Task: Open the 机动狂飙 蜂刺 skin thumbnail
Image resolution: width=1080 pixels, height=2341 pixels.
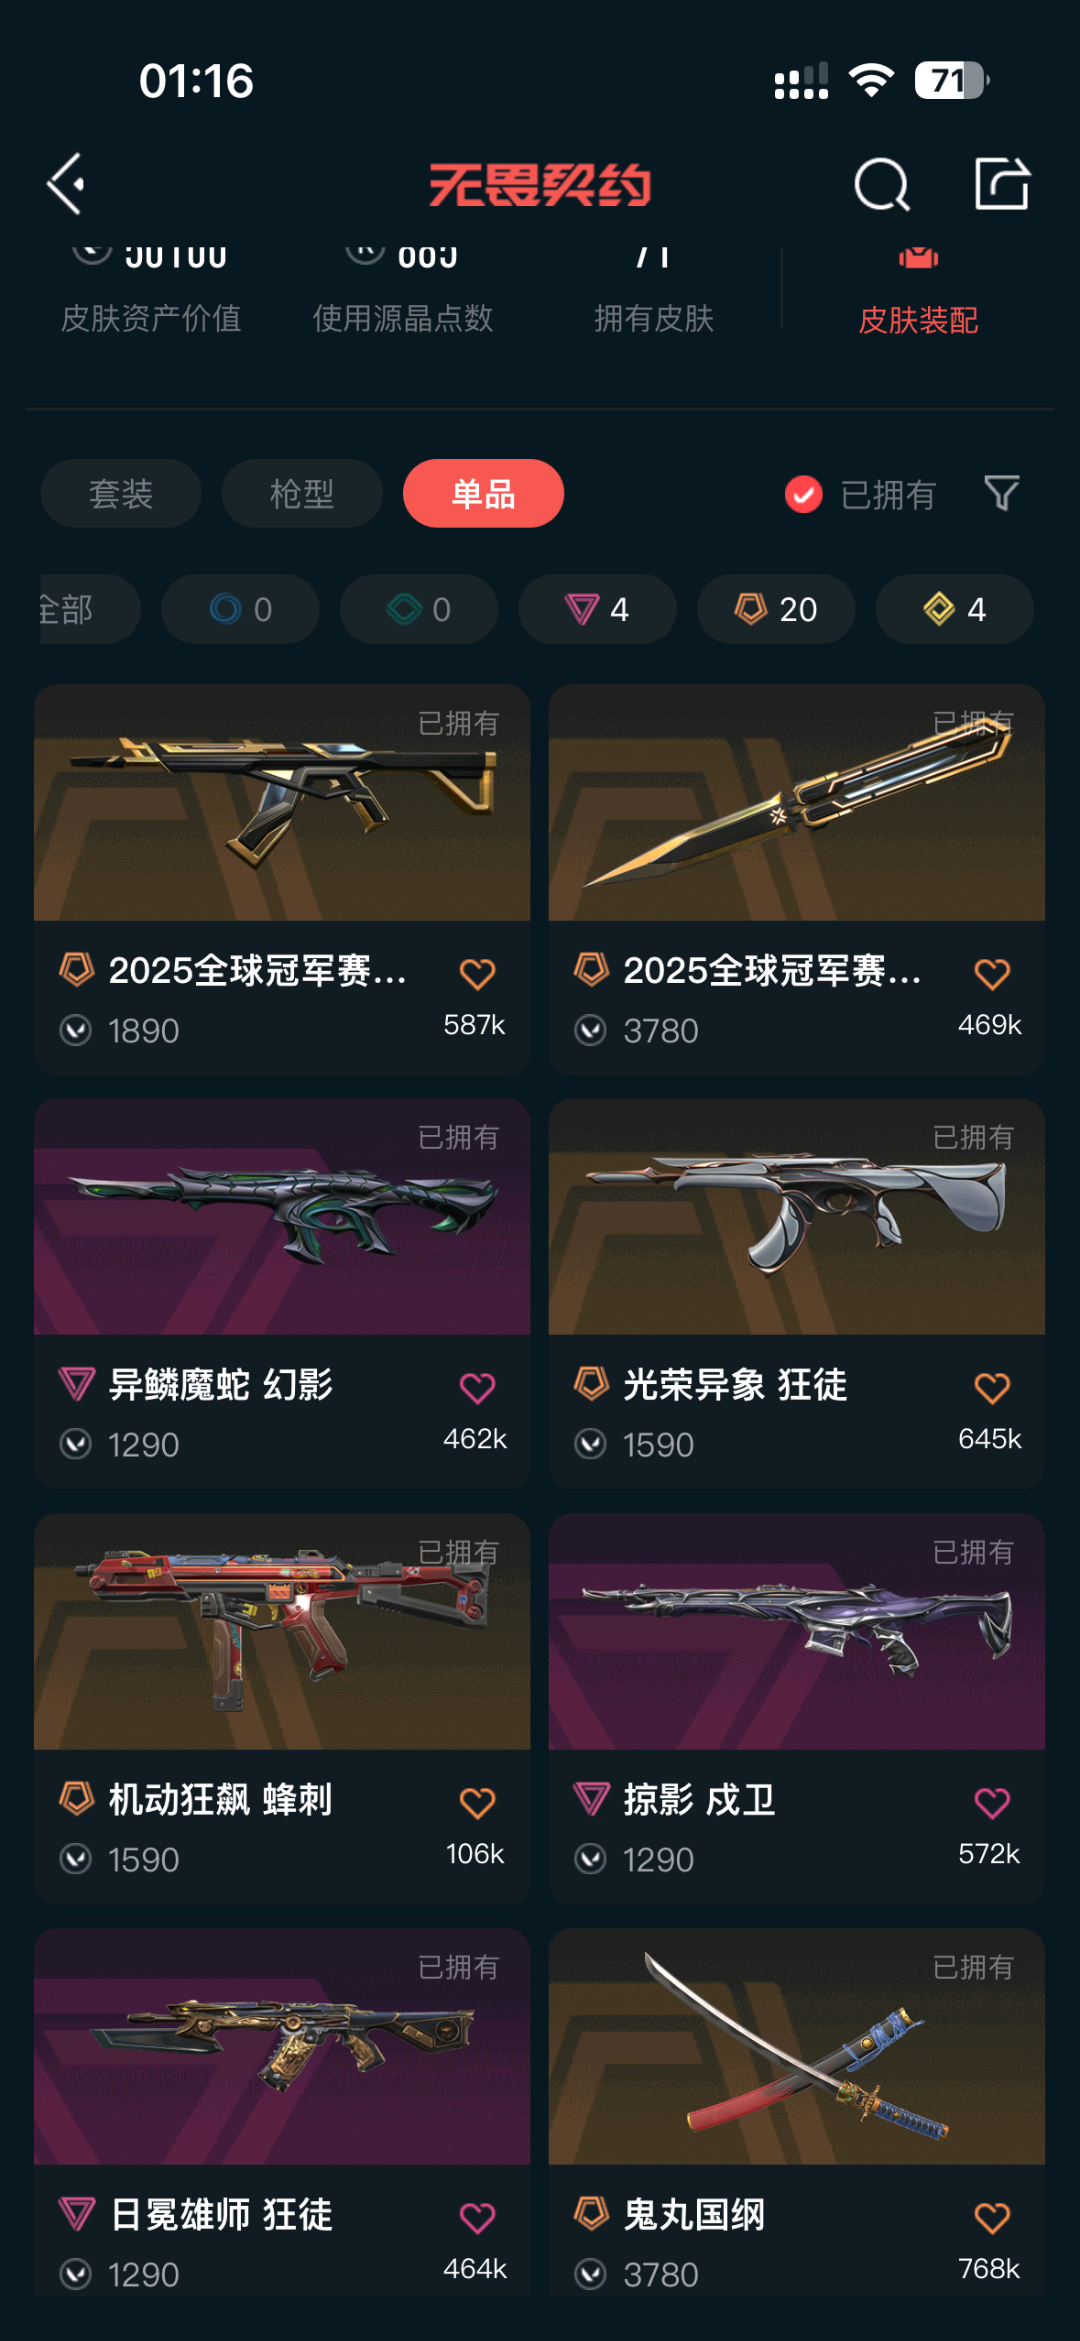Action: coord(282,1632)
